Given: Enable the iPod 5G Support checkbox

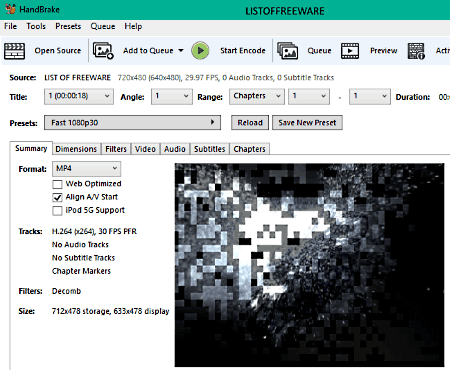Looking at the screenshot, I should [x=57, y=211].
